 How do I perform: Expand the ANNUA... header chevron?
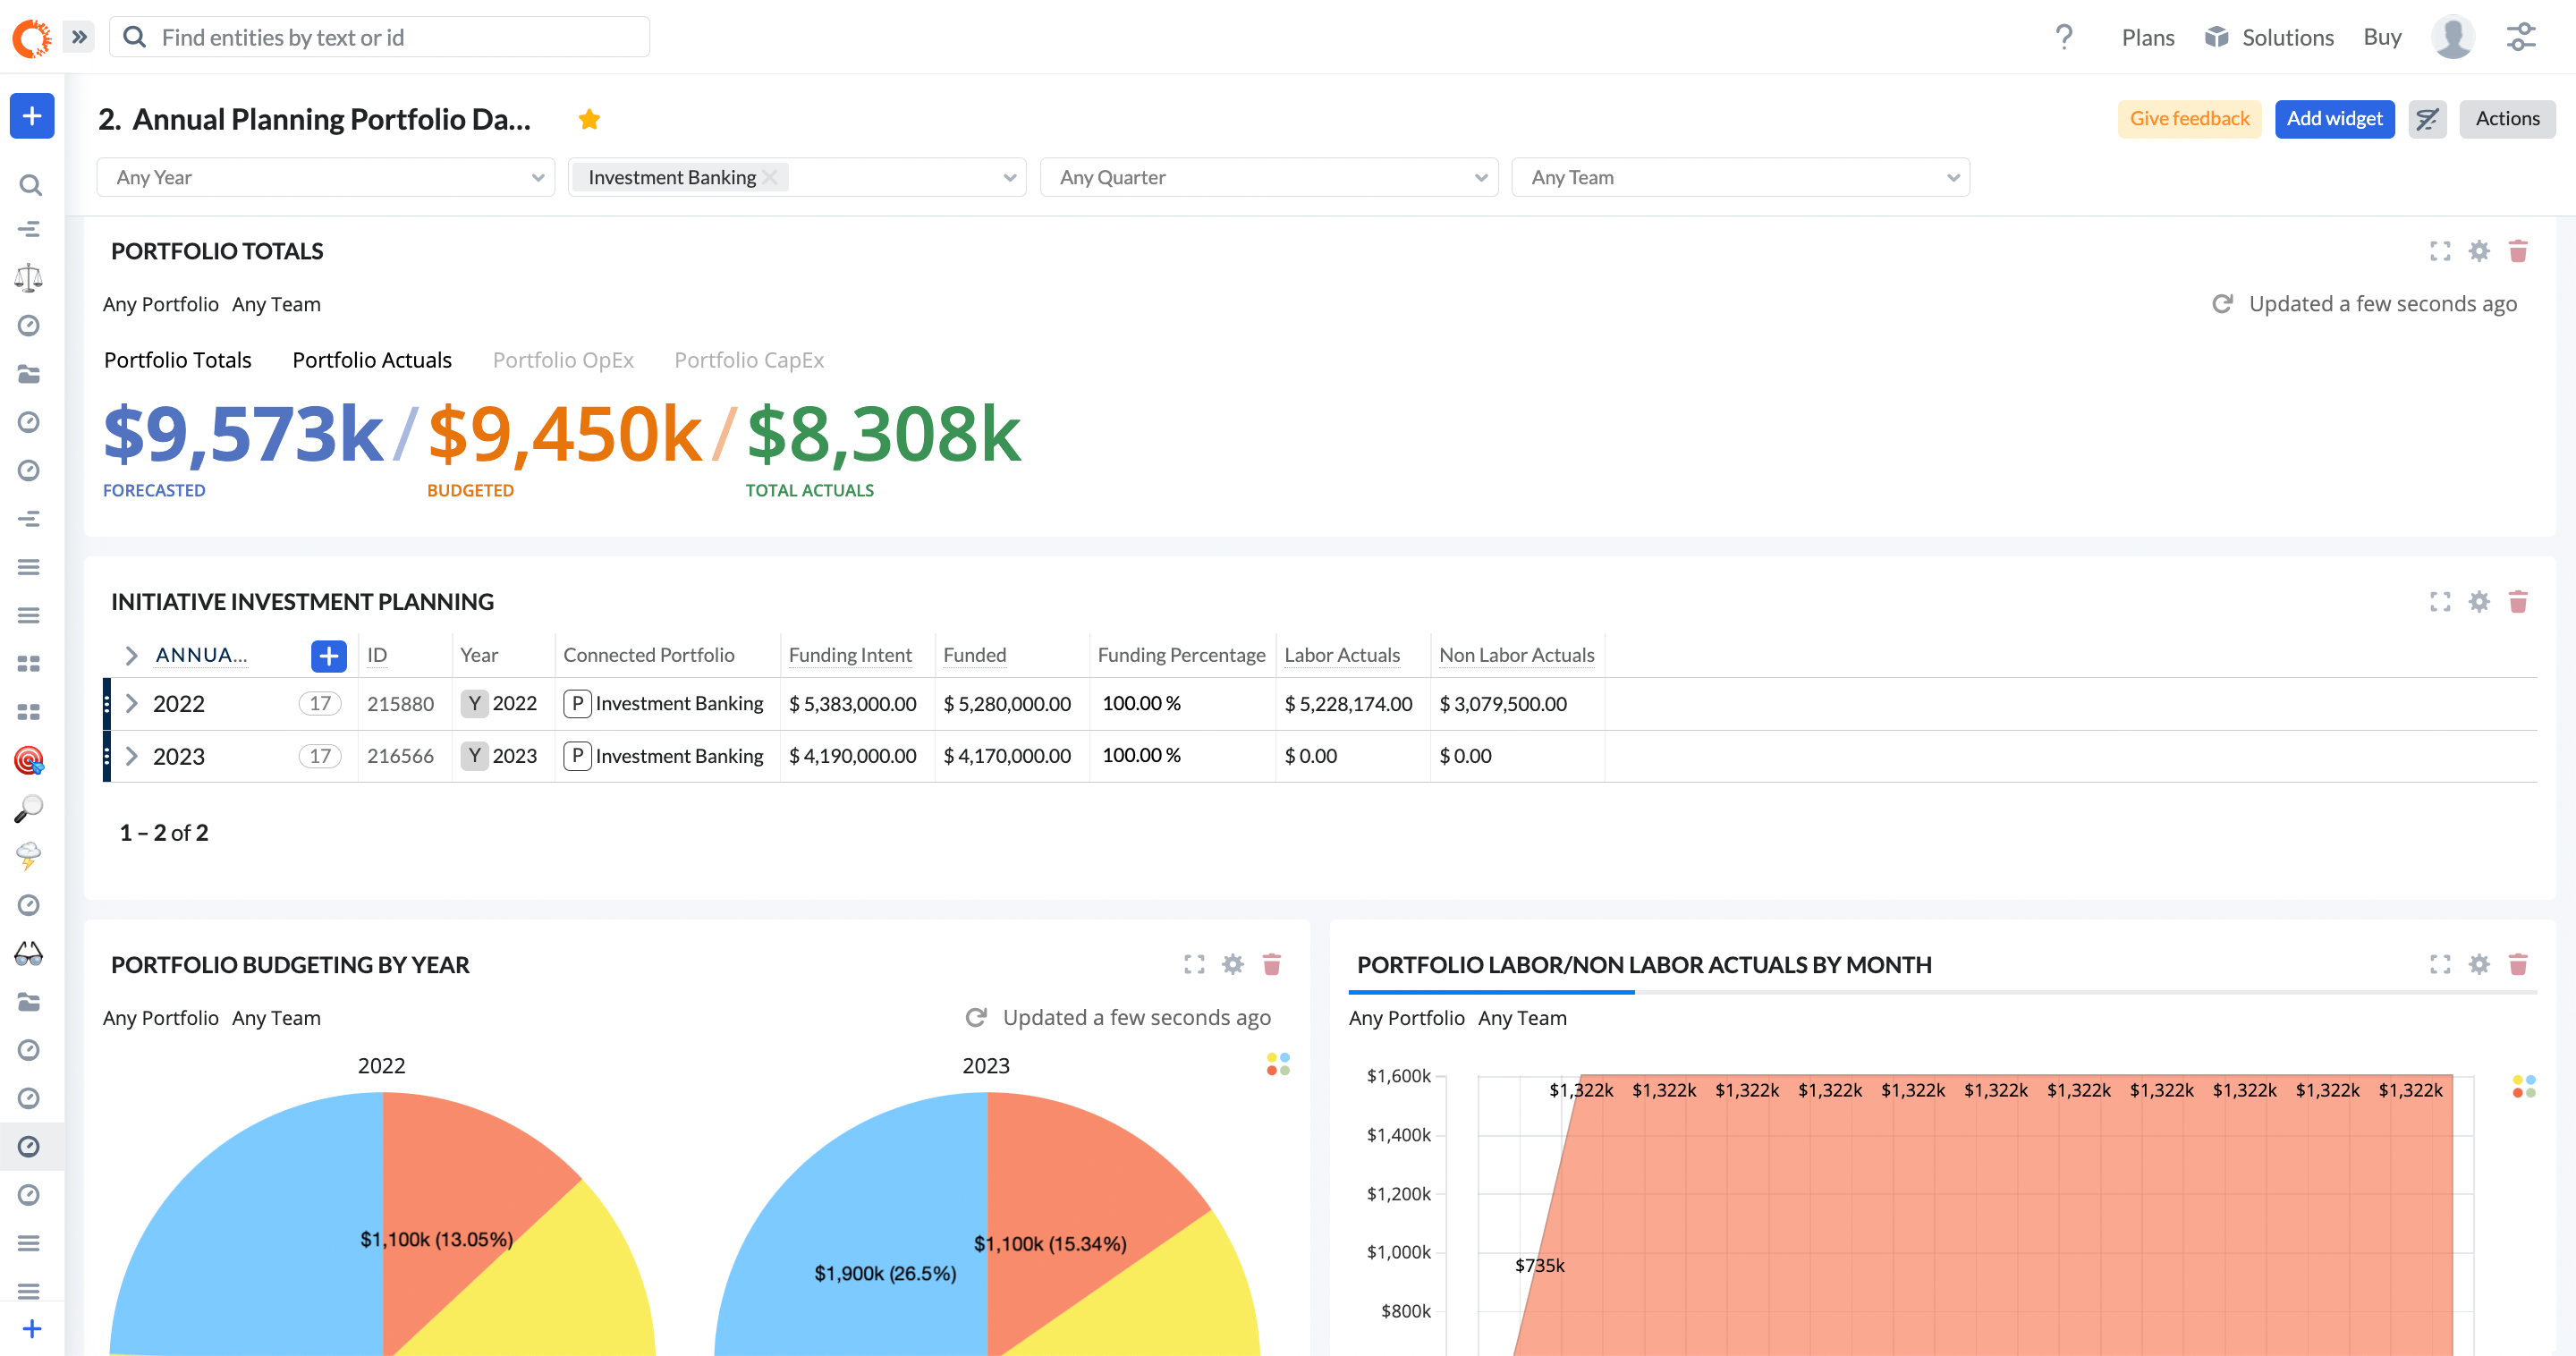coord(131,656)
